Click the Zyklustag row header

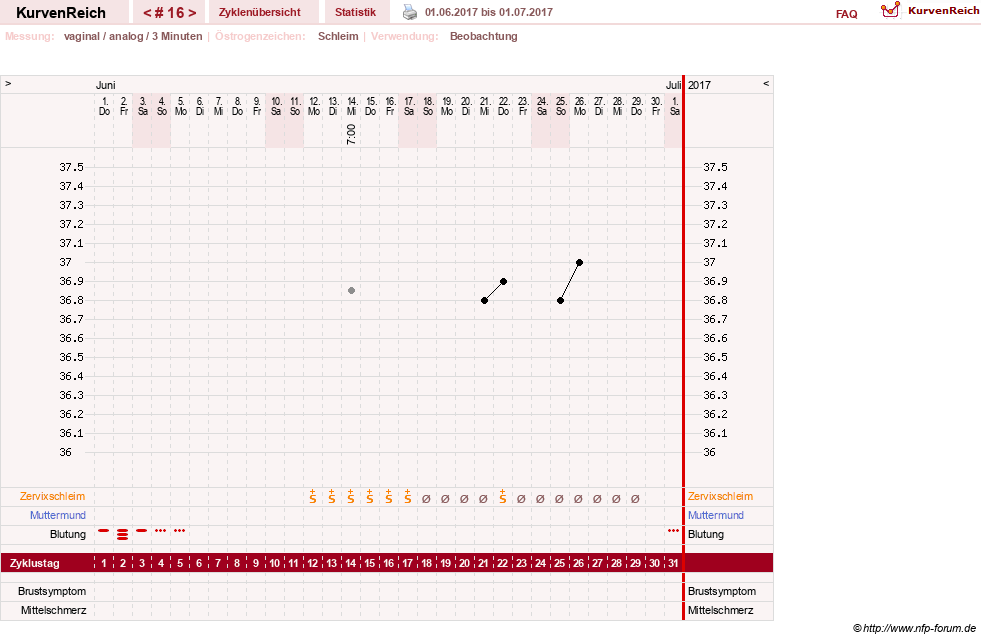coord(35,563)
